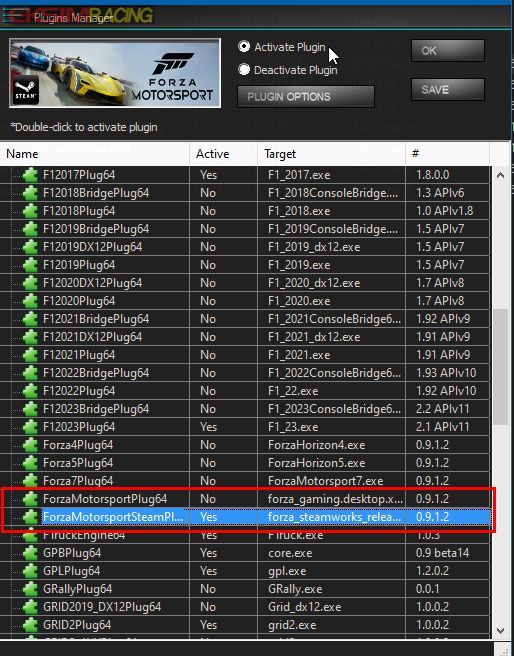Image resolution: width=514 pixels, height=656 pixels.
Task: Click the Forza Motorsport banner thumbnail
Action: pos(115,73)
